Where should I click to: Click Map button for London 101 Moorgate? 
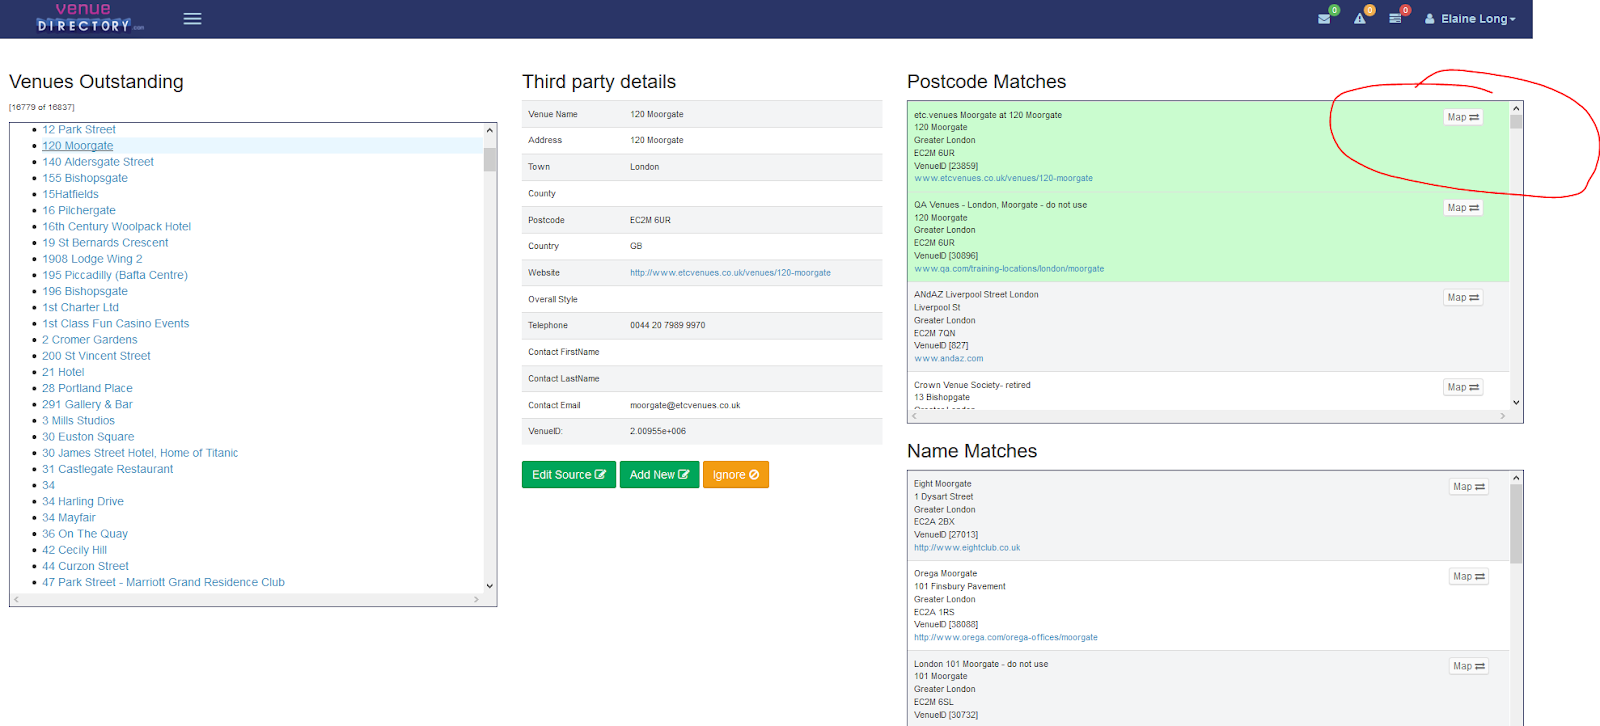coord(1469,666)
